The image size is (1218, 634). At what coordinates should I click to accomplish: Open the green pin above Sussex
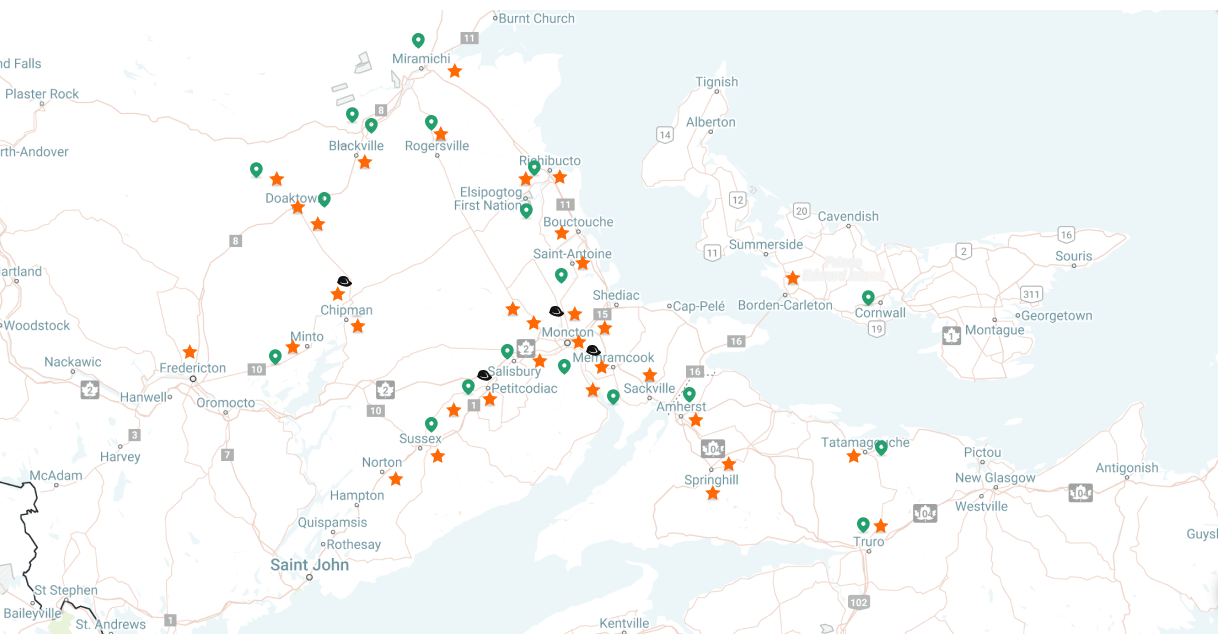tap(431, 424)
